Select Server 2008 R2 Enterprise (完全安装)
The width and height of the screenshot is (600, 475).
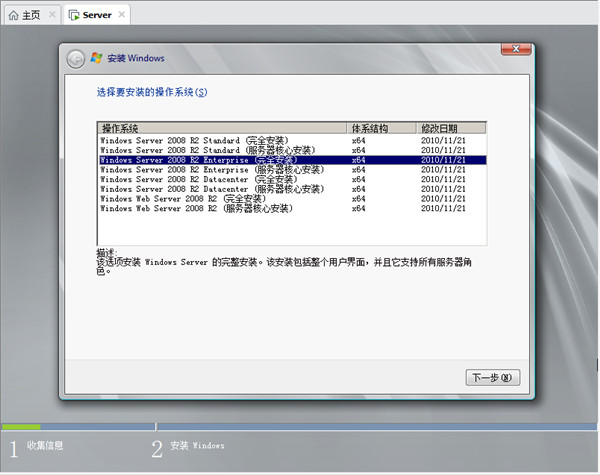292,160
